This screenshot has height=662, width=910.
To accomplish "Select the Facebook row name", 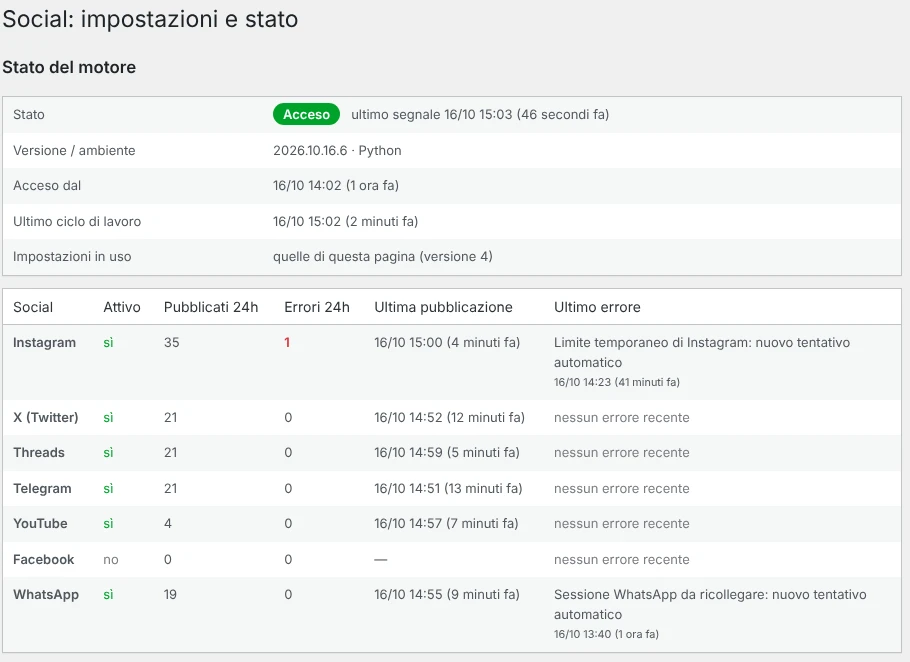I will 44,559.
